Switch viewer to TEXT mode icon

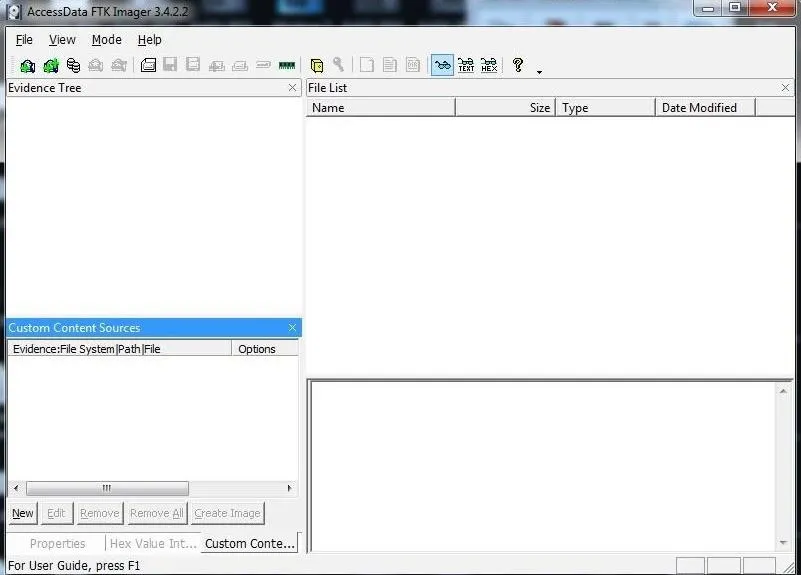coord(466,65)
